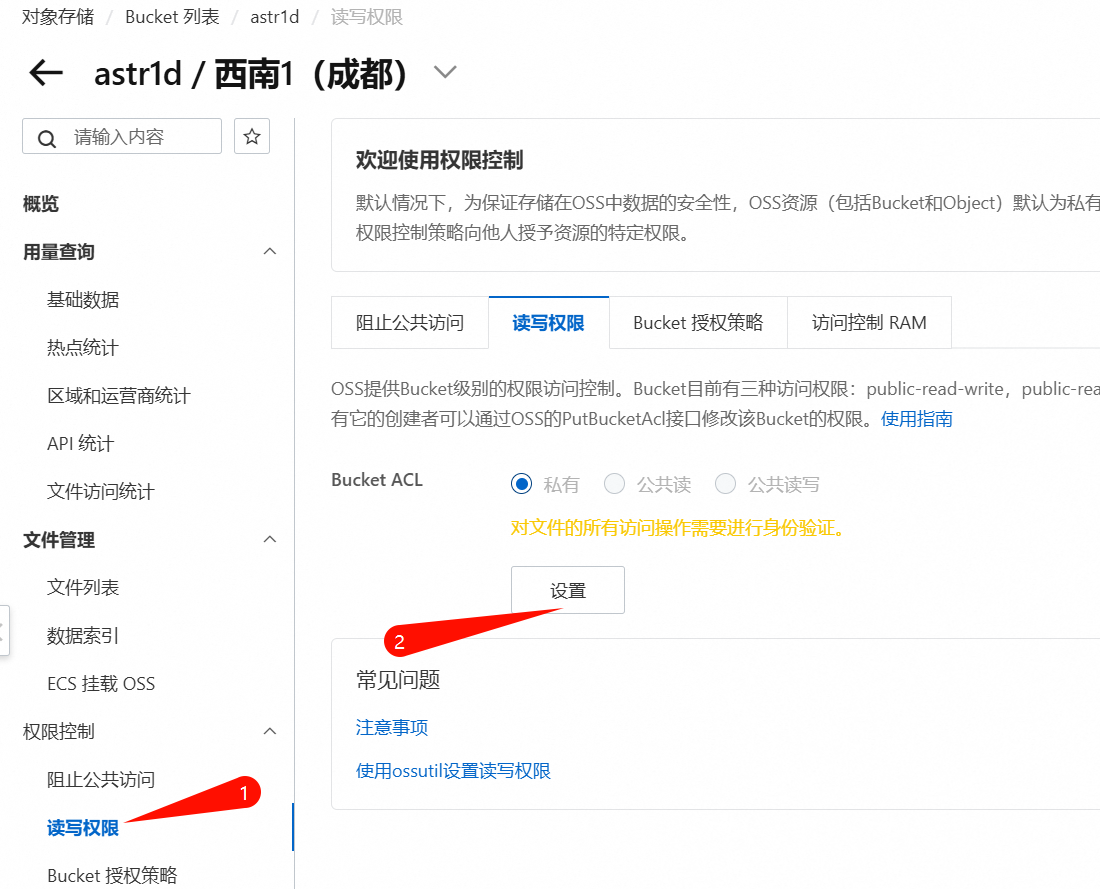This screenshot has height=889, width=1100.
Task: Click the 注意事项 link
Action: click(392, 727)
